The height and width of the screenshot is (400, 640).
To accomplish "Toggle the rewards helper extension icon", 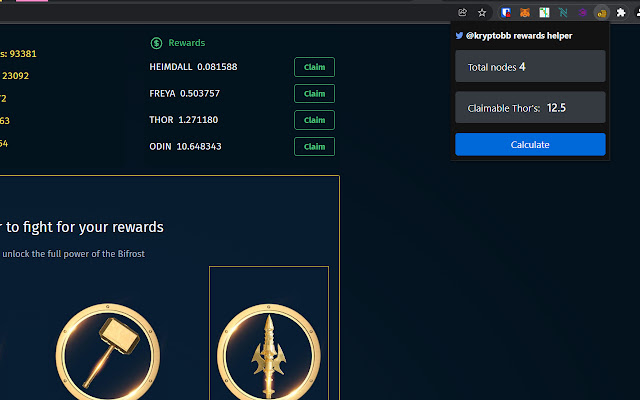I will coord(602,13).
